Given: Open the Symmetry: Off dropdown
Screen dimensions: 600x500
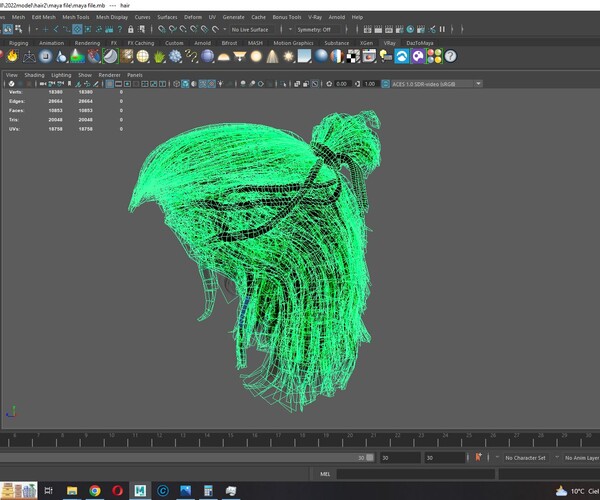Looking at the screenshot, I should [x=318, y=29].
